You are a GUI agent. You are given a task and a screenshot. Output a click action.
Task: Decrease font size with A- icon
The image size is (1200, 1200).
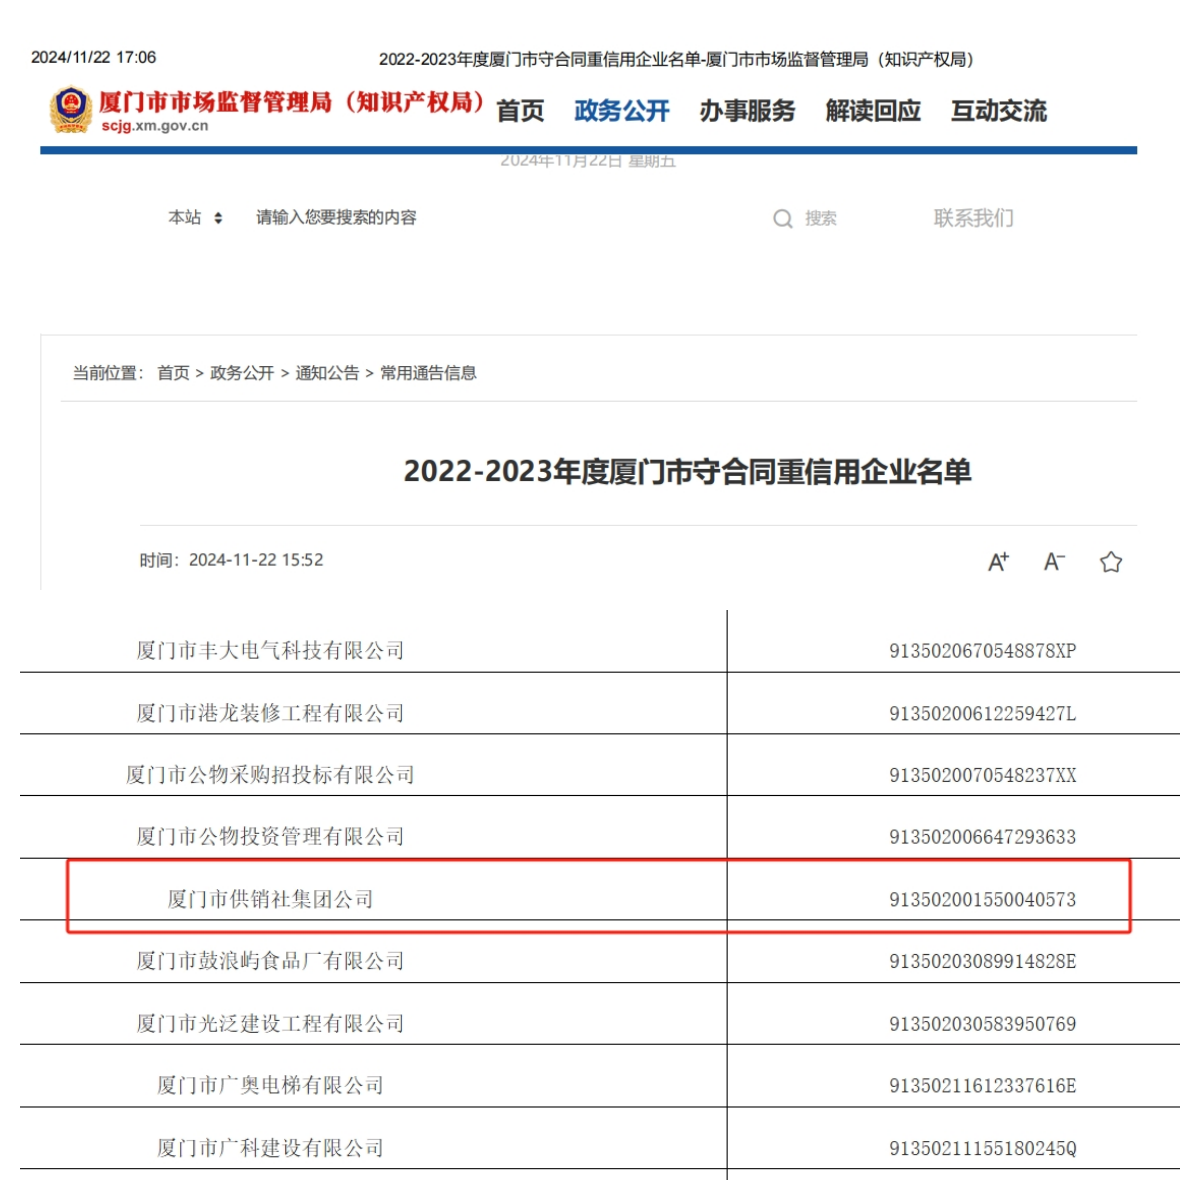(1054, 562)
